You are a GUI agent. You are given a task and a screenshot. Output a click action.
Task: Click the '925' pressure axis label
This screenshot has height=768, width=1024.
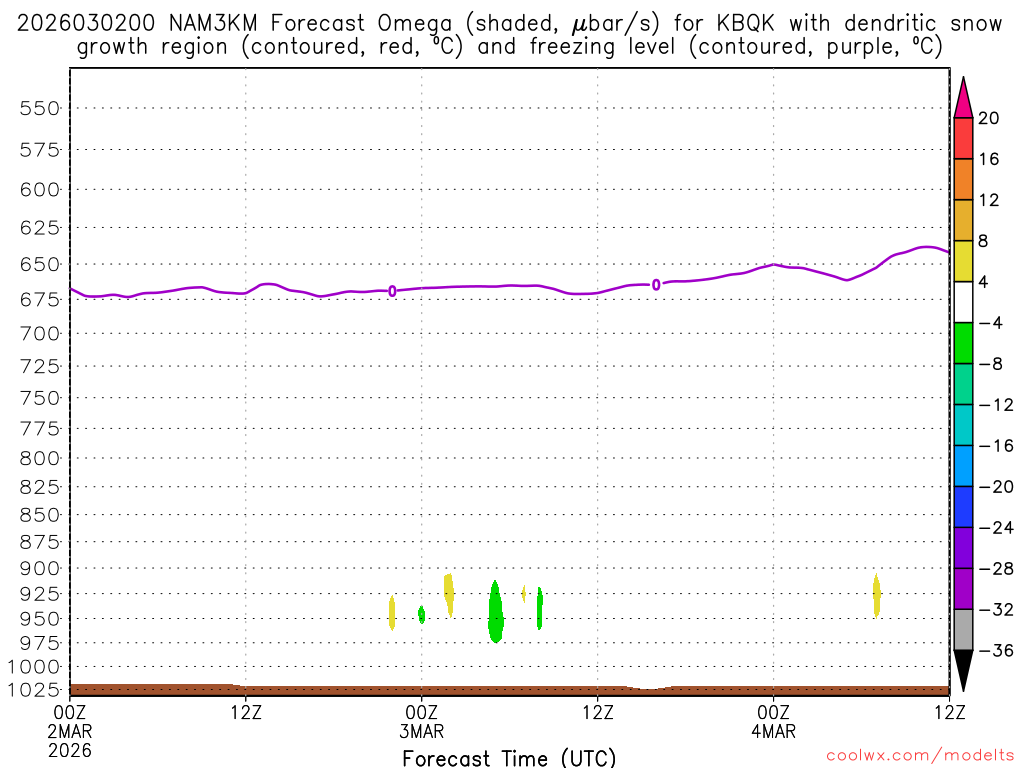(40, 594)
